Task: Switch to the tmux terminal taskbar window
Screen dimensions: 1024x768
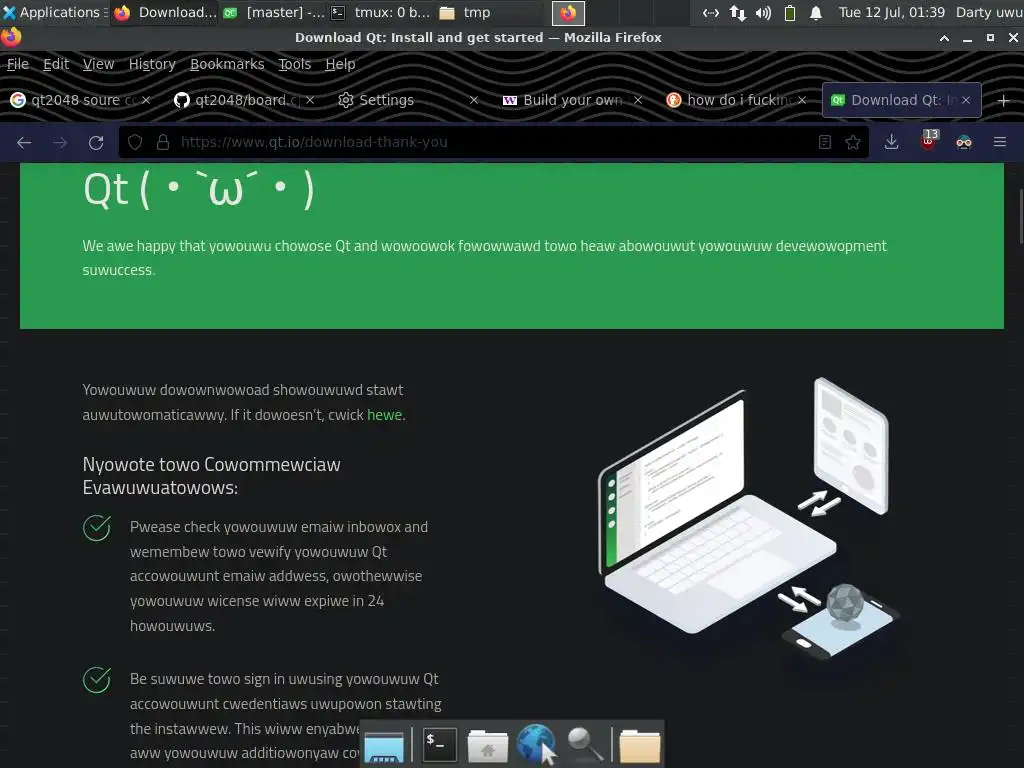Action: click(x=381, y=12)
